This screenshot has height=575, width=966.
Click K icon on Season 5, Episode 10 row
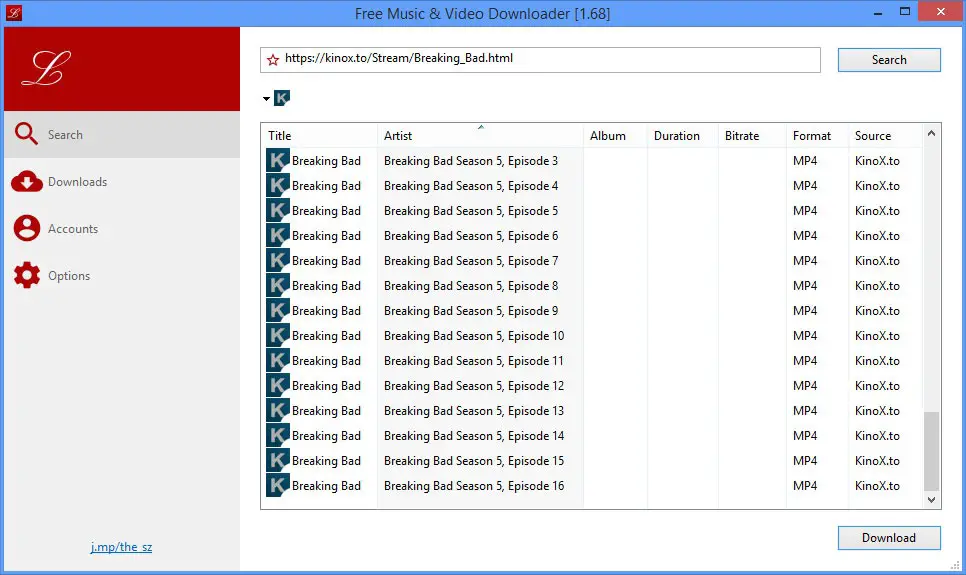278,335
